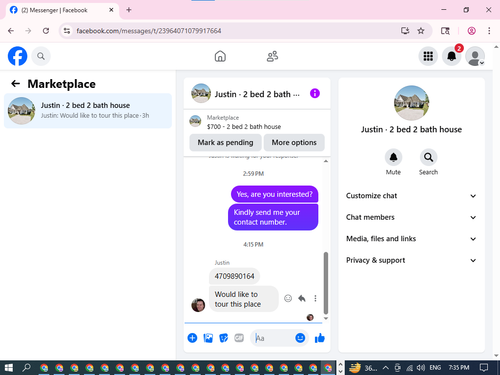
Task: Expand Chat members section
Action: [x=411, y=217]
